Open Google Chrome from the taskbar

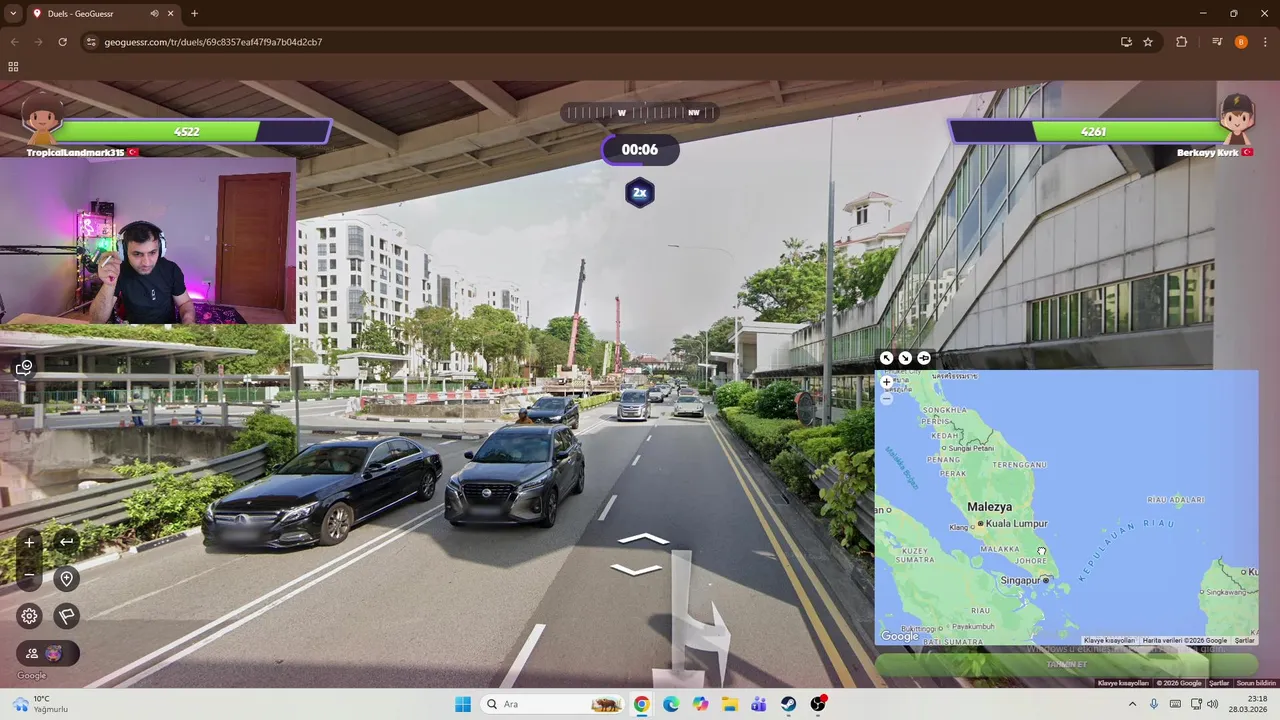[642, 704]
